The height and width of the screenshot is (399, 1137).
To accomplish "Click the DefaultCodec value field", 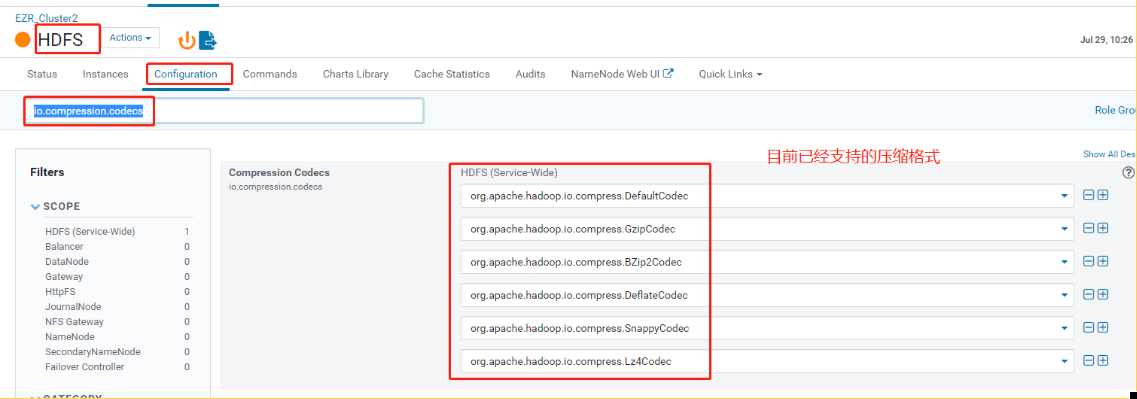I will 767,196.
